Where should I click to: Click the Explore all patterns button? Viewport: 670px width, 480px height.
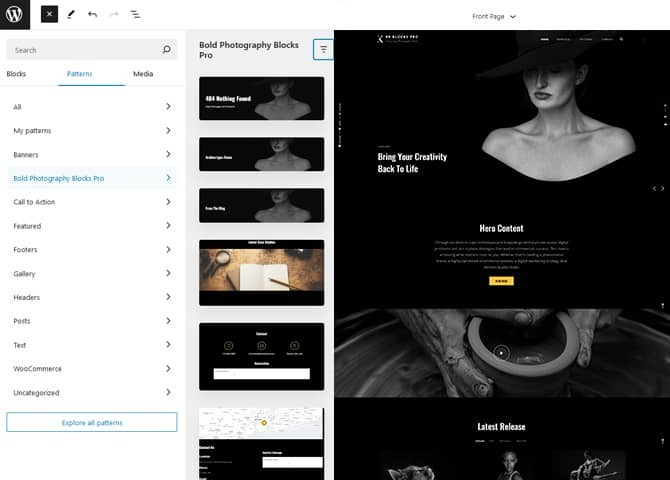pyautogui.click(x=91, y=423)
